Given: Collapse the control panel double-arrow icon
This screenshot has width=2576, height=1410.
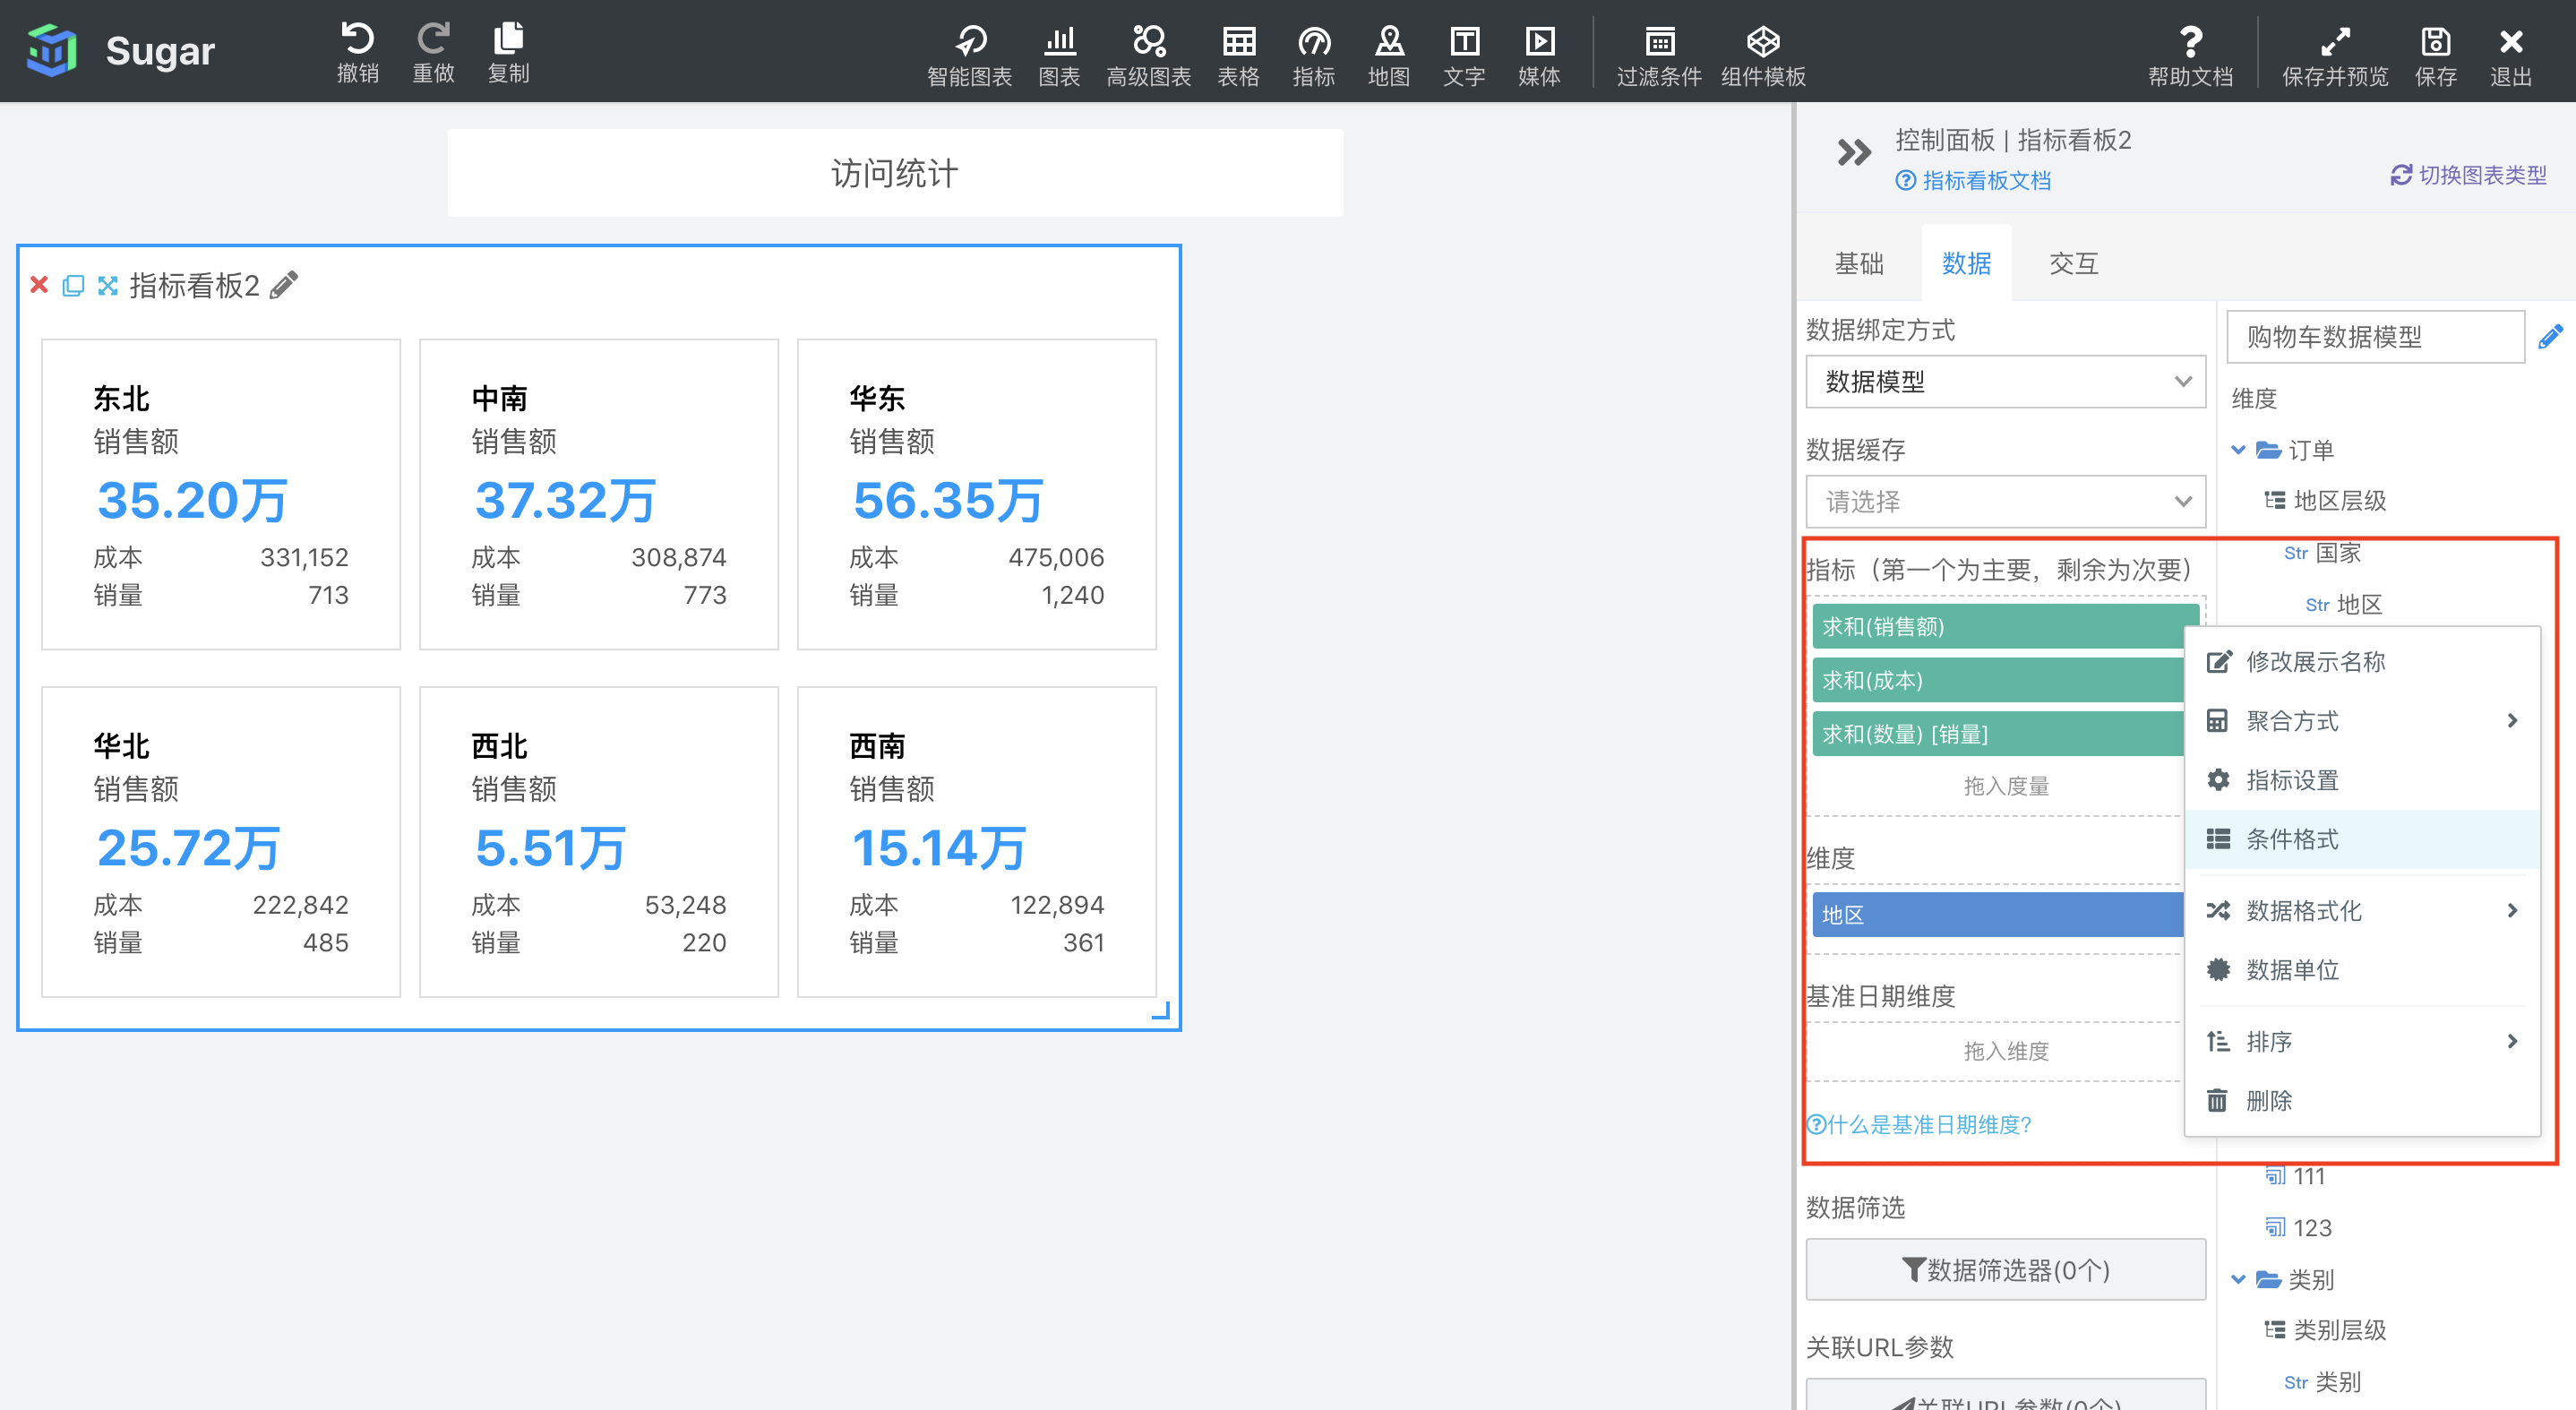Looking at the screenshot, I should (x=1853, y=153).
